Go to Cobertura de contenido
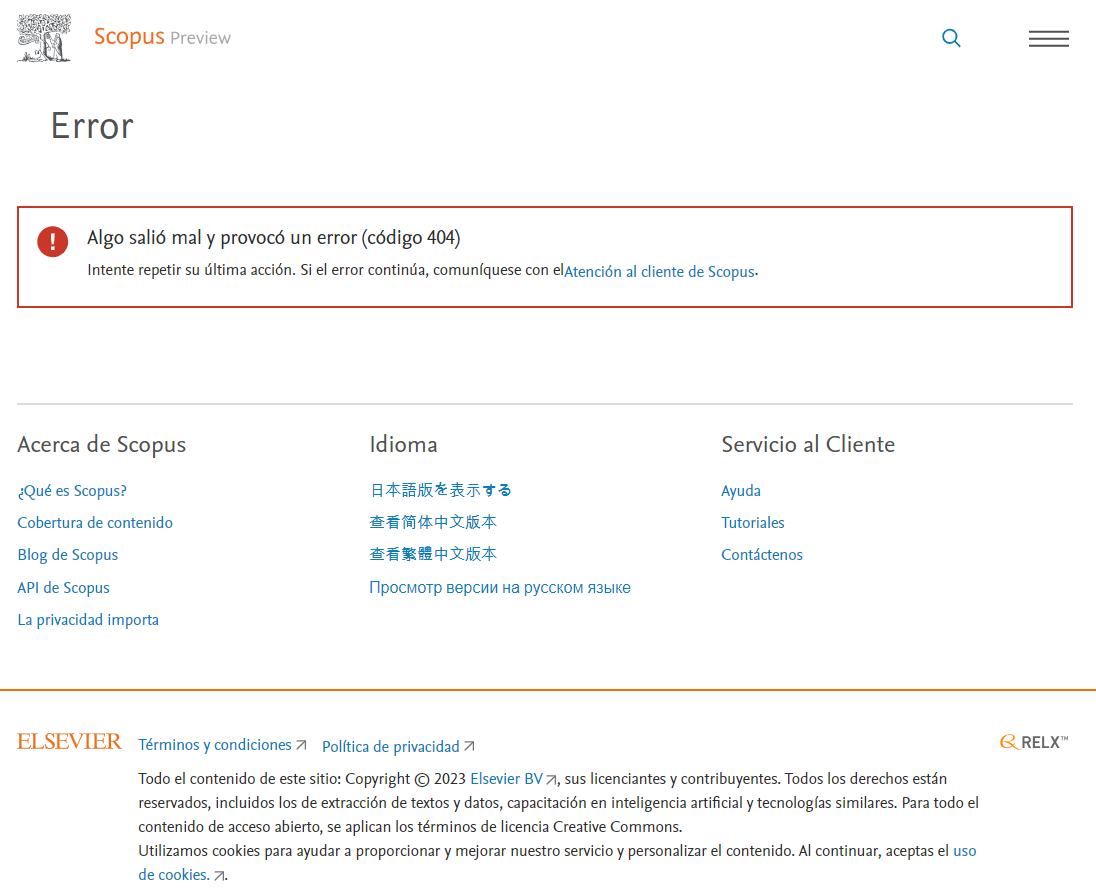1096x896 pixels. [x=95, y=523]
